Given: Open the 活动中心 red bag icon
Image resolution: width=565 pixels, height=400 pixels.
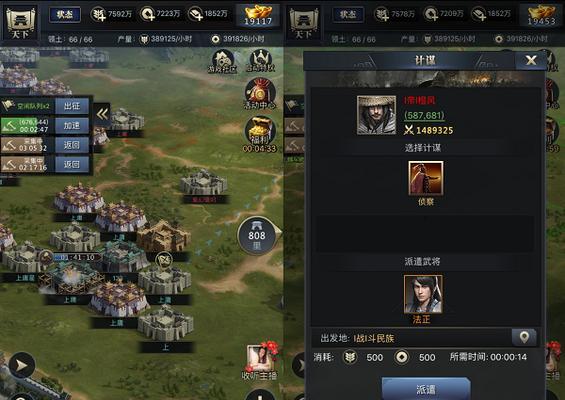Looking at the screenshot, I should tap(259, 93).
